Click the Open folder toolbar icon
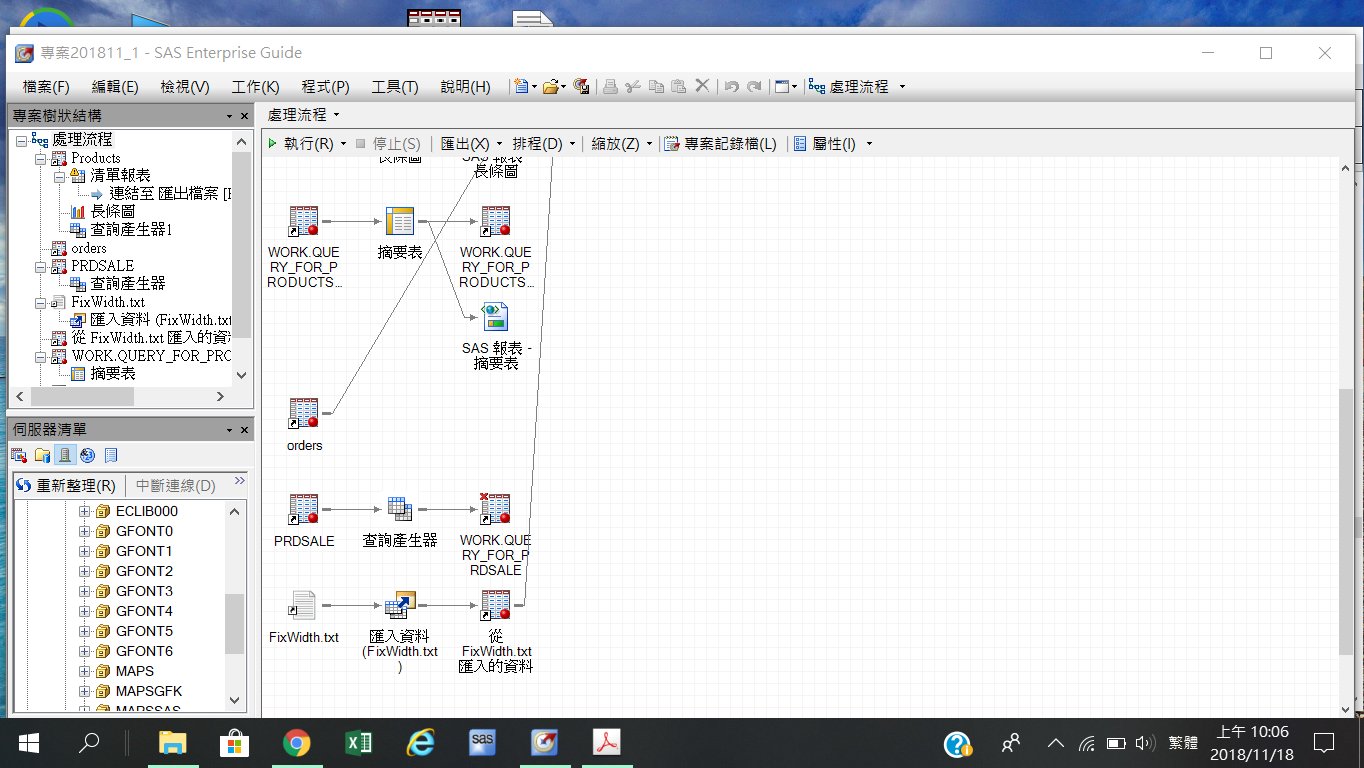This screenshot has width=1364, height=768. click(x=550, y=87)
